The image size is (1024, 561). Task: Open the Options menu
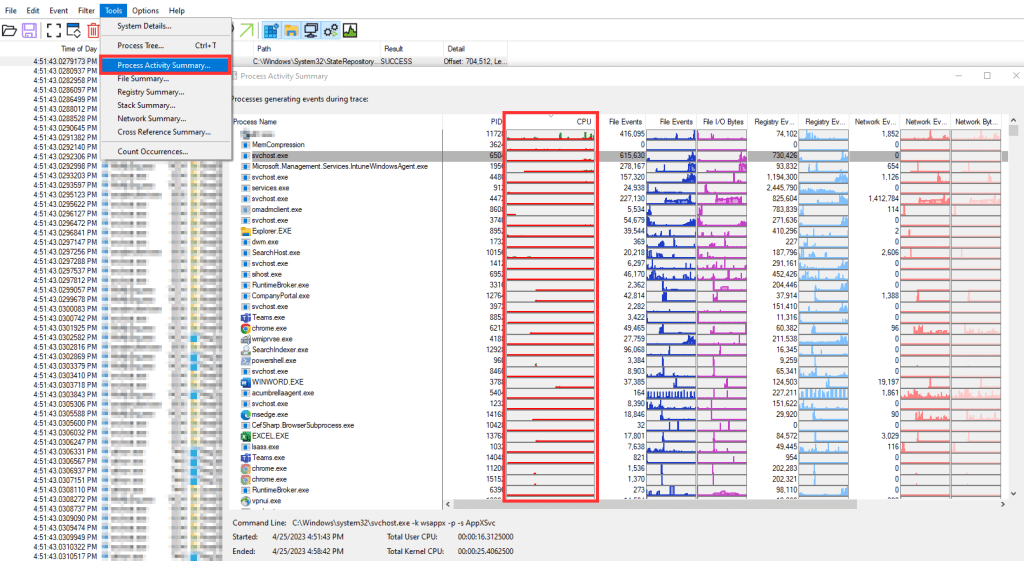145,10
